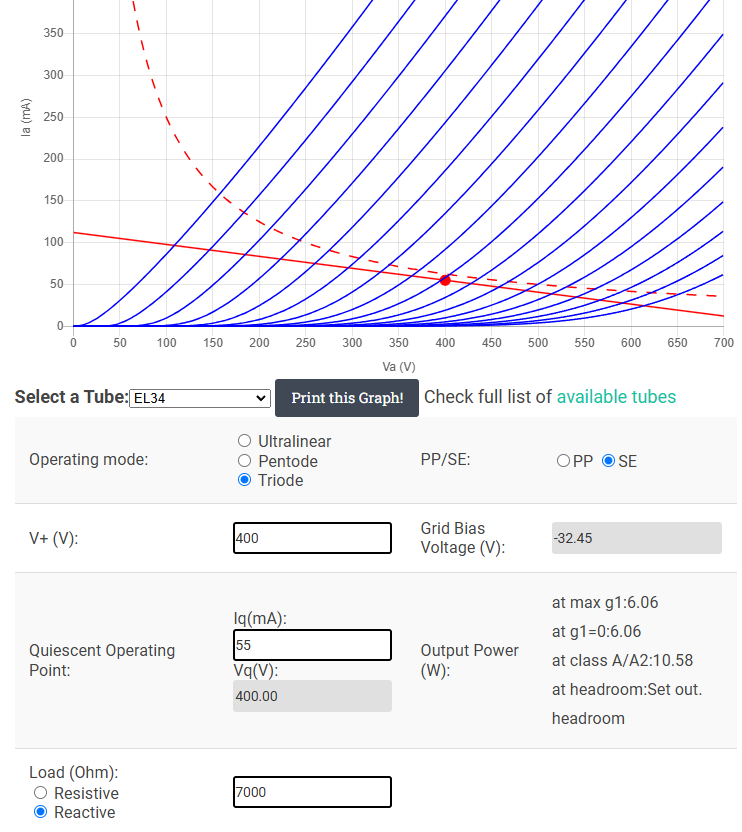Click the 700 tick label on Va axis

724,343
